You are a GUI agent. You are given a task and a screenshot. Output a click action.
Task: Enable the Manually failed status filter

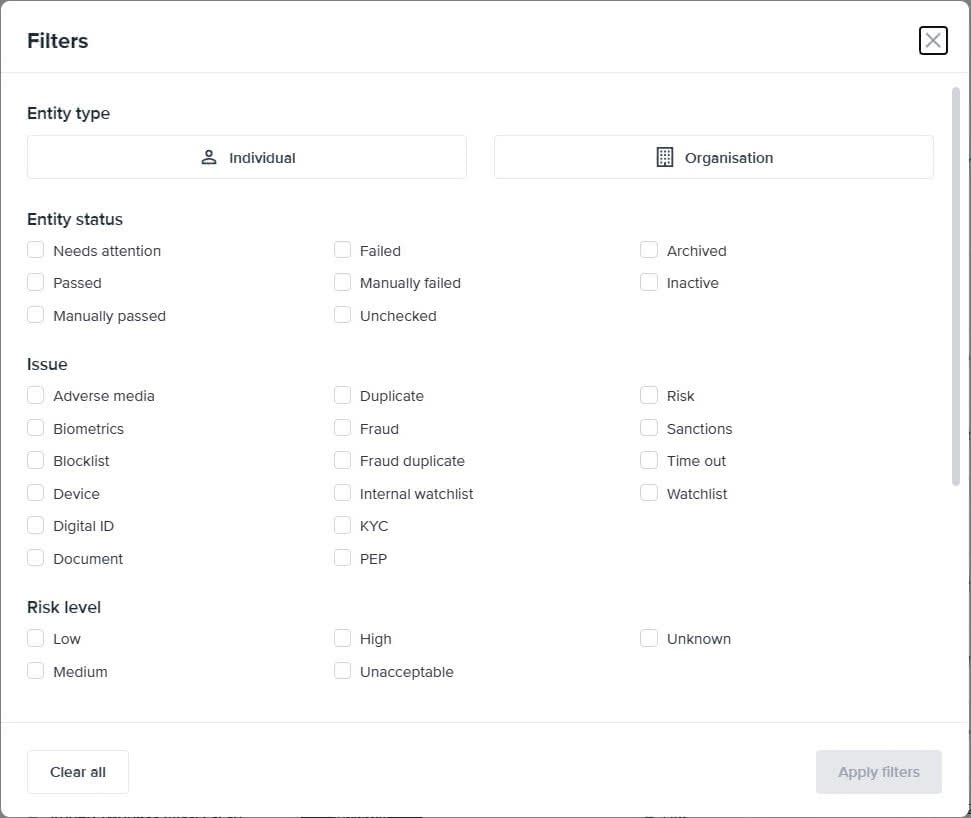pyautogui.click(x=343, y=283)
